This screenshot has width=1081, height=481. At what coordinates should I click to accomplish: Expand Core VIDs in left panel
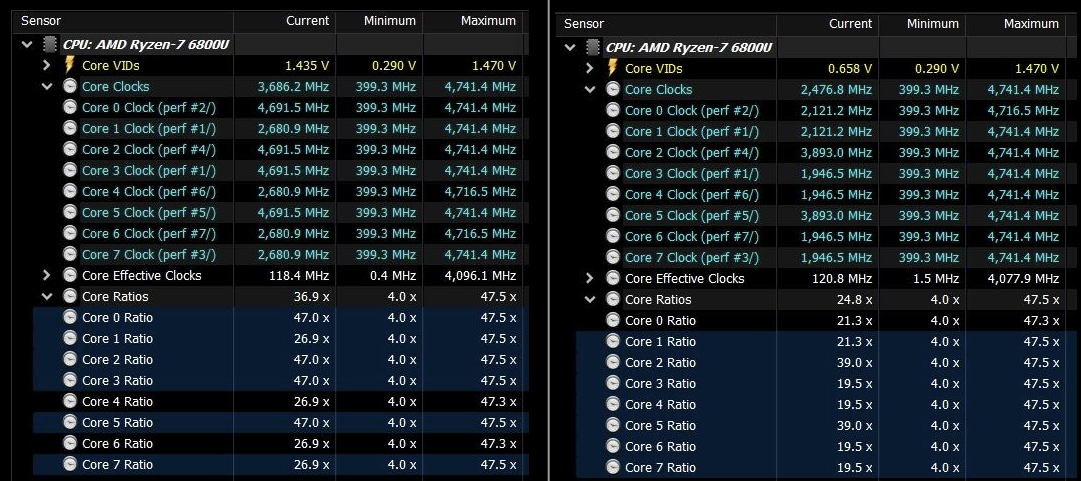pyautogui.click(x=47, y=65)
